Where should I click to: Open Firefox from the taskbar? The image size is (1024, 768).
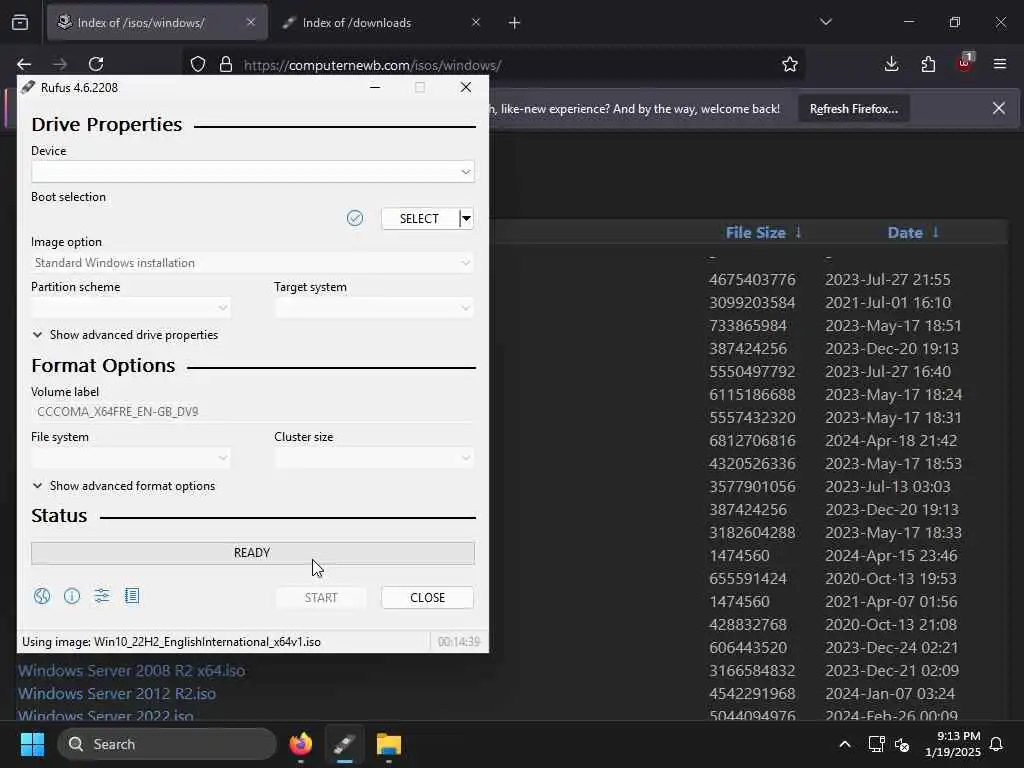point(301,744)
